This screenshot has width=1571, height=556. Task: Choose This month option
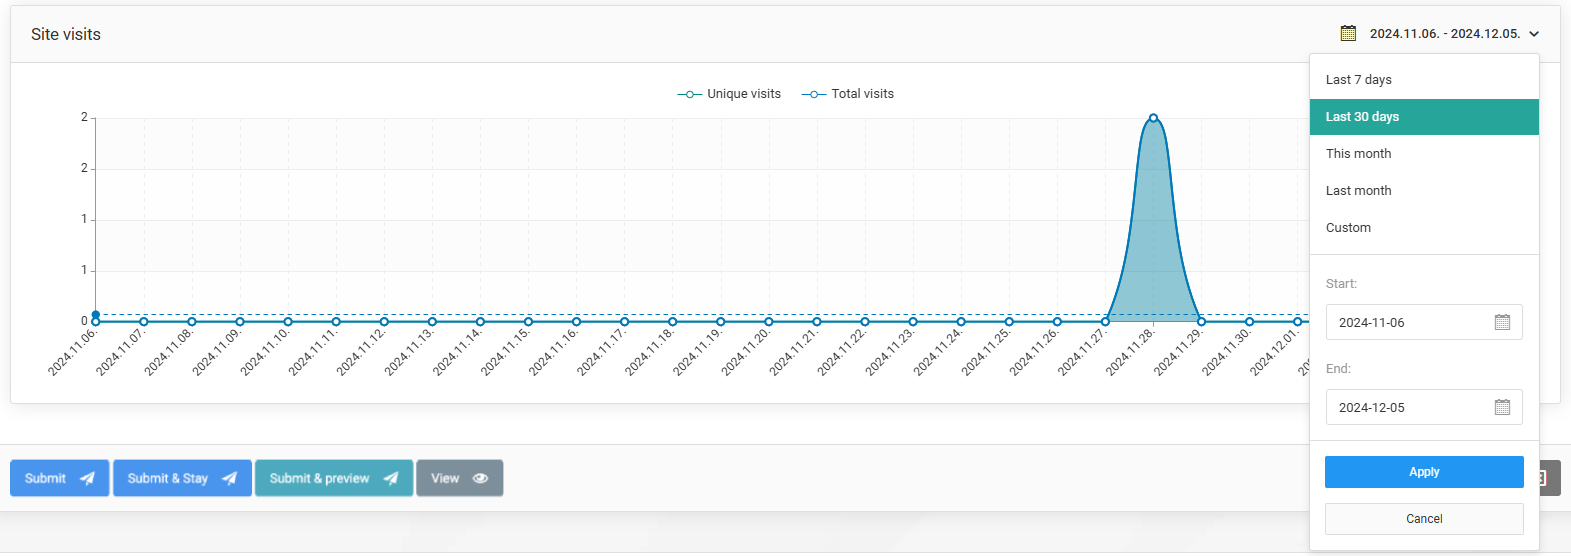(1358, 154)
